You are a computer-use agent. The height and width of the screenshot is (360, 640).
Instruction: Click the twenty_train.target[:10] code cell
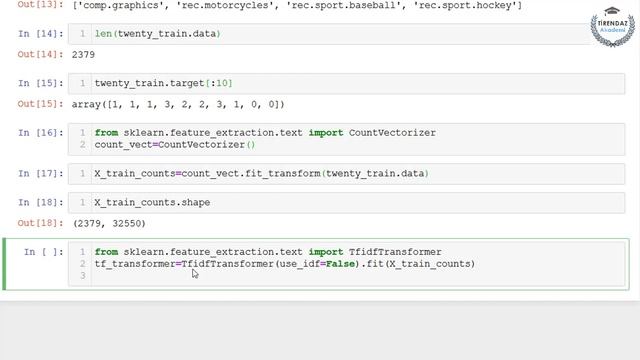[x=346, y=83]
